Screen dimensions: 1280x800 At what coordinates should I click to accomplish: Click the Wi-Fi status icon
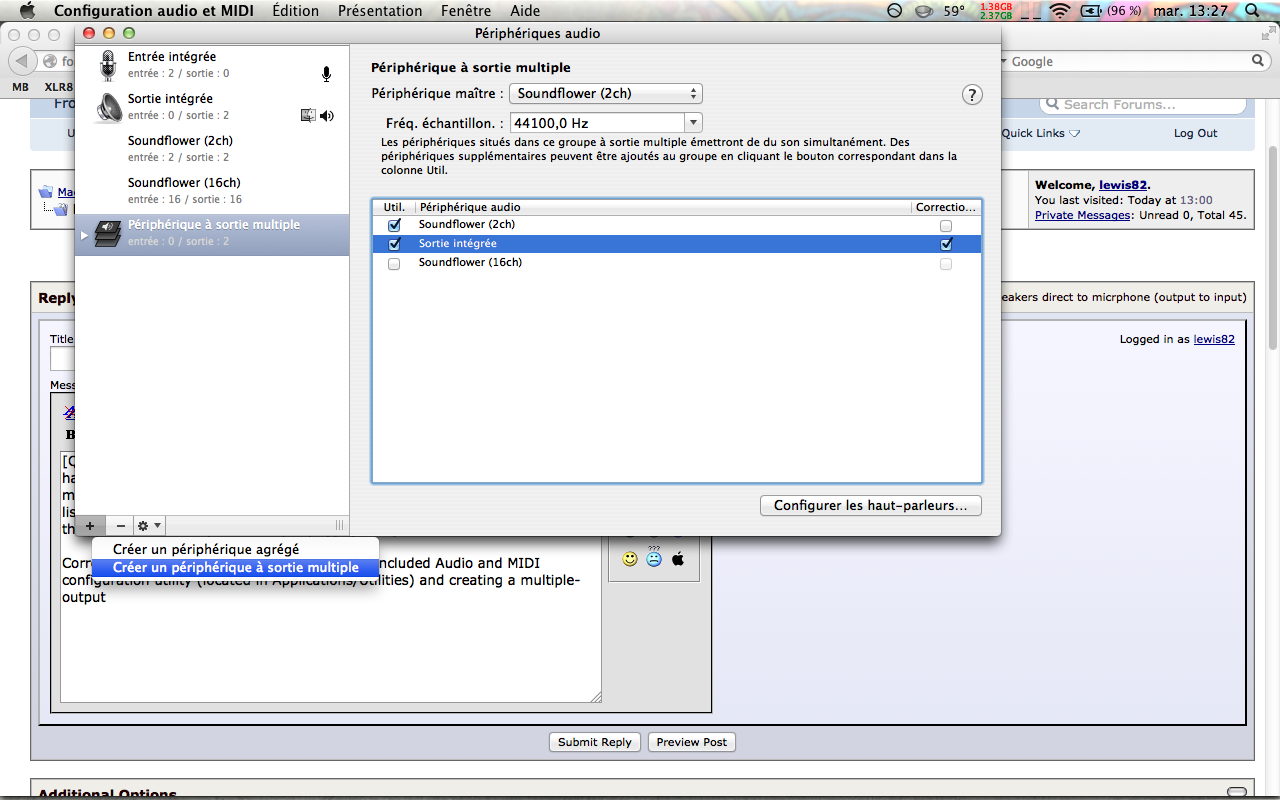[1059, 11]
